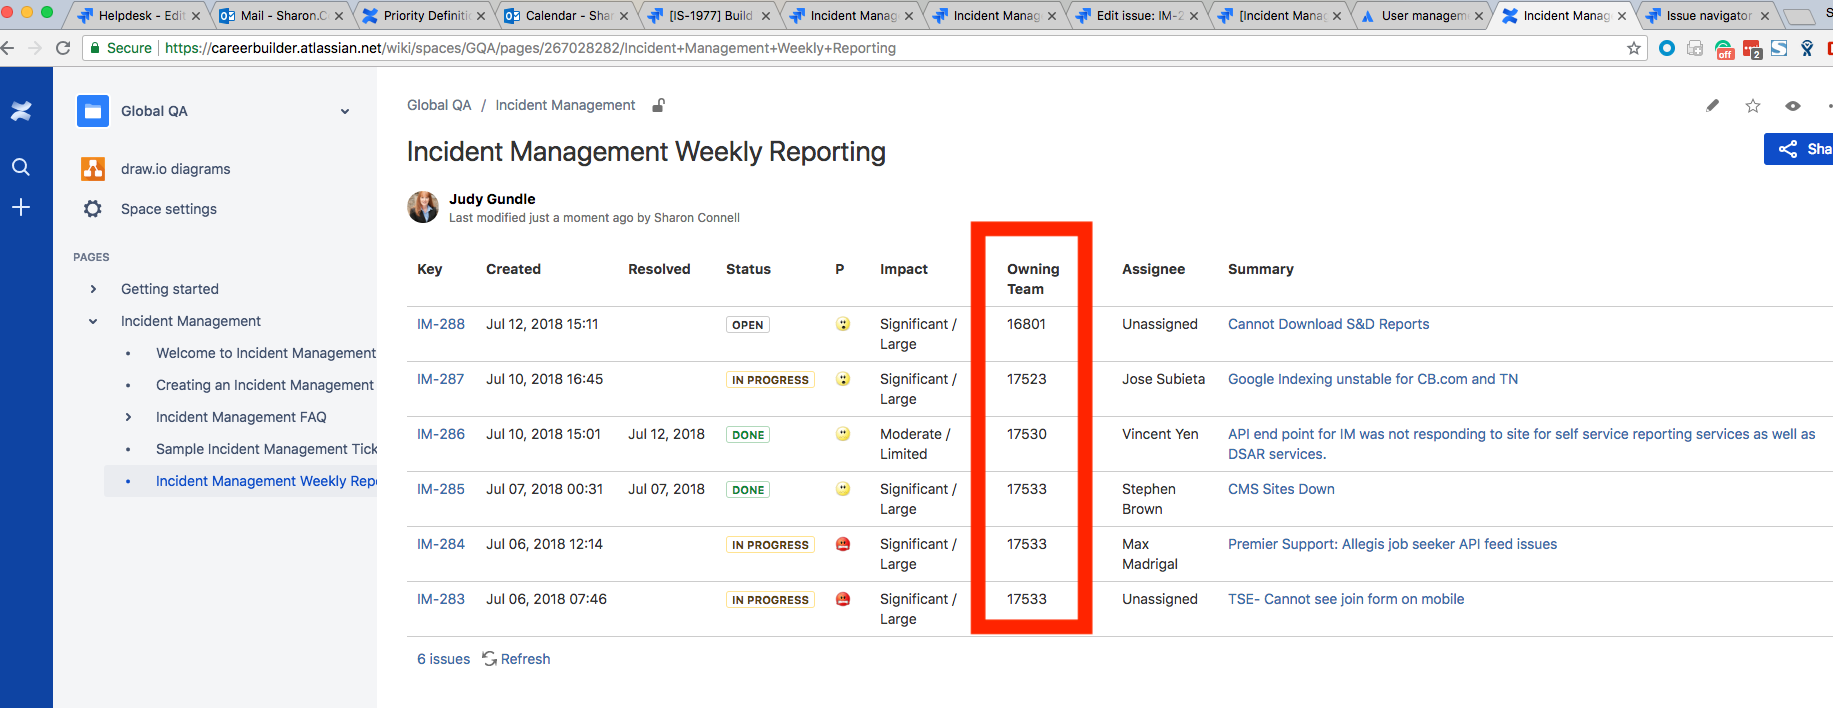Click the create plus icon in sidebar
Viewport: 1833px width, 708px height.
click(21, 207)
